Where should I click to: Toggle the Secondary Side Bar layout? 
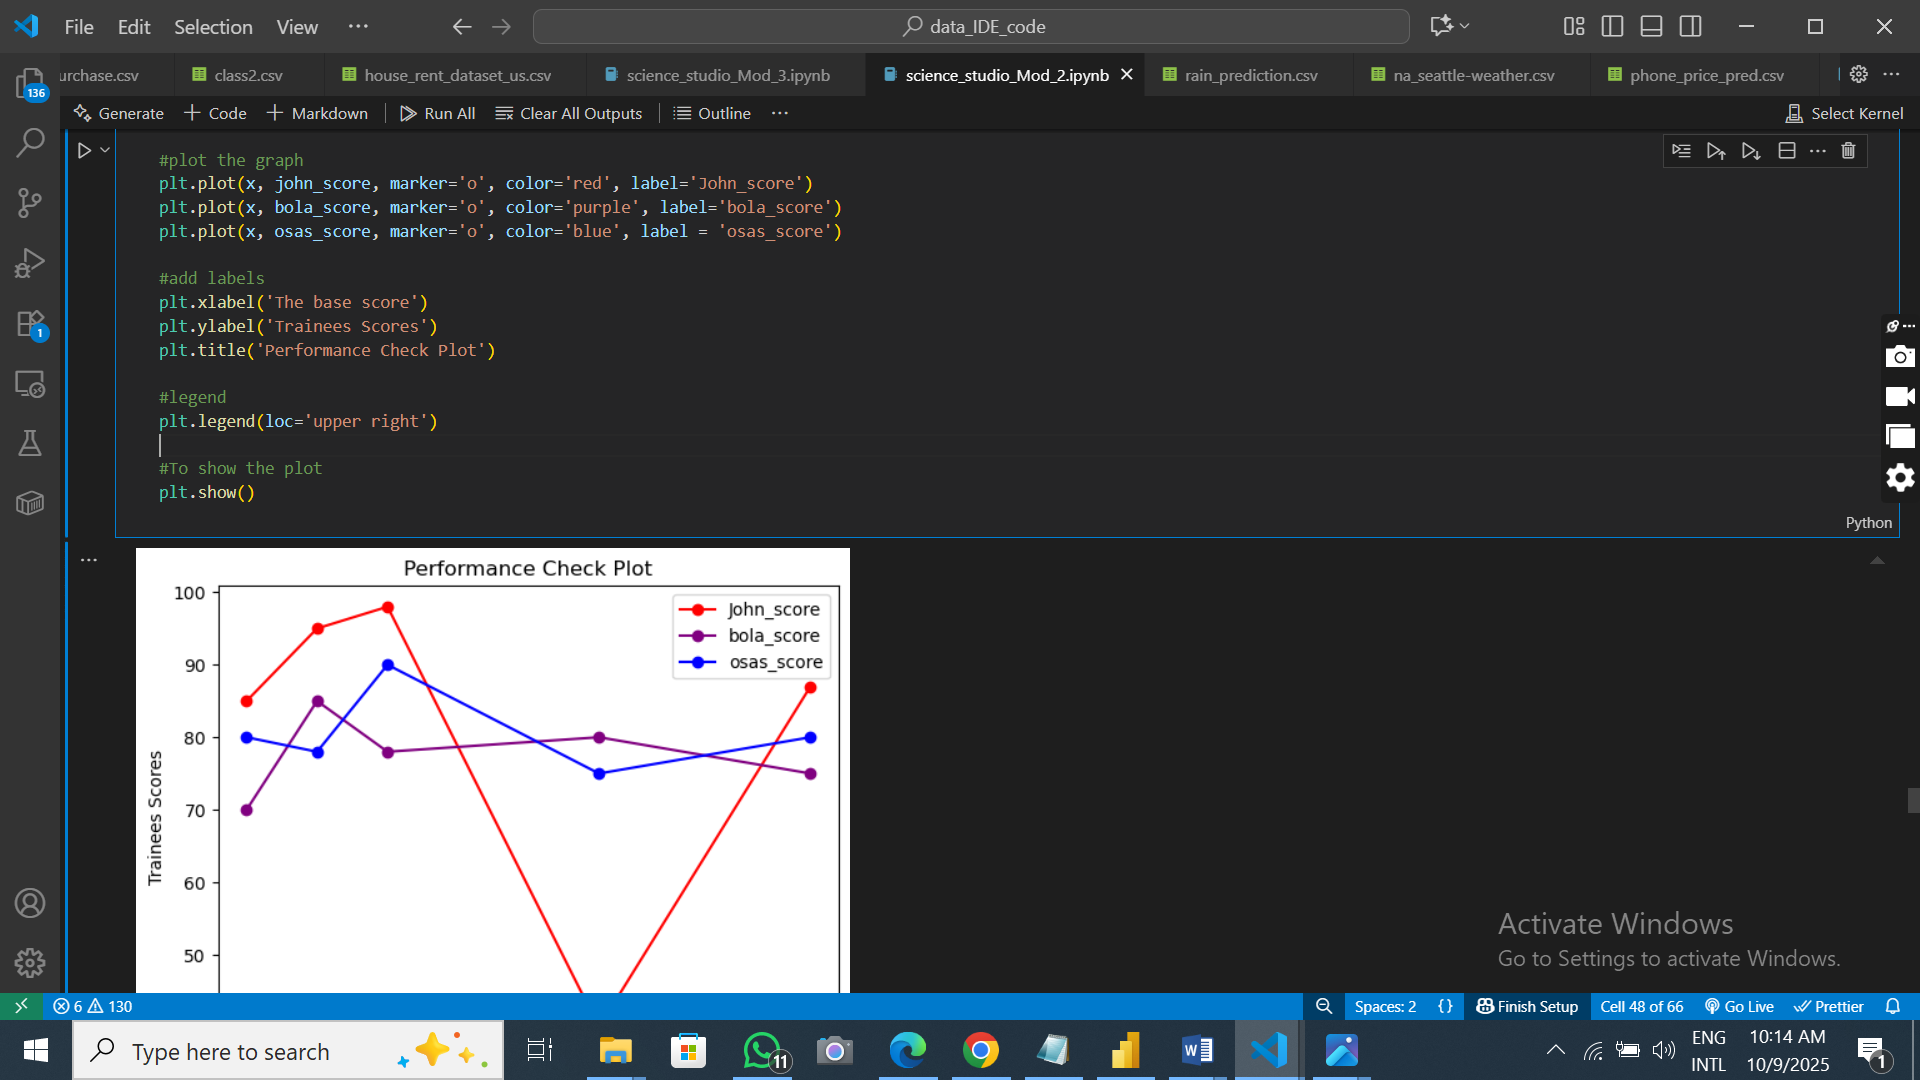point(1690,27)
